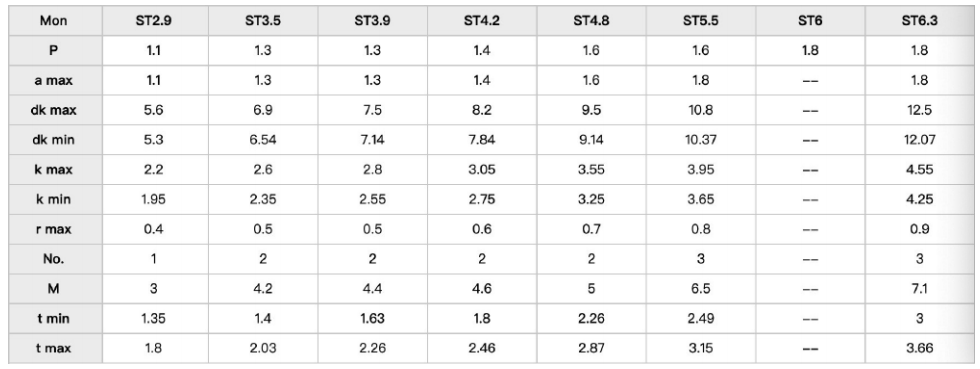The image size is (980, 369).
Task: Click the 10.37 dk min cell
Action: tap(701, 140)
